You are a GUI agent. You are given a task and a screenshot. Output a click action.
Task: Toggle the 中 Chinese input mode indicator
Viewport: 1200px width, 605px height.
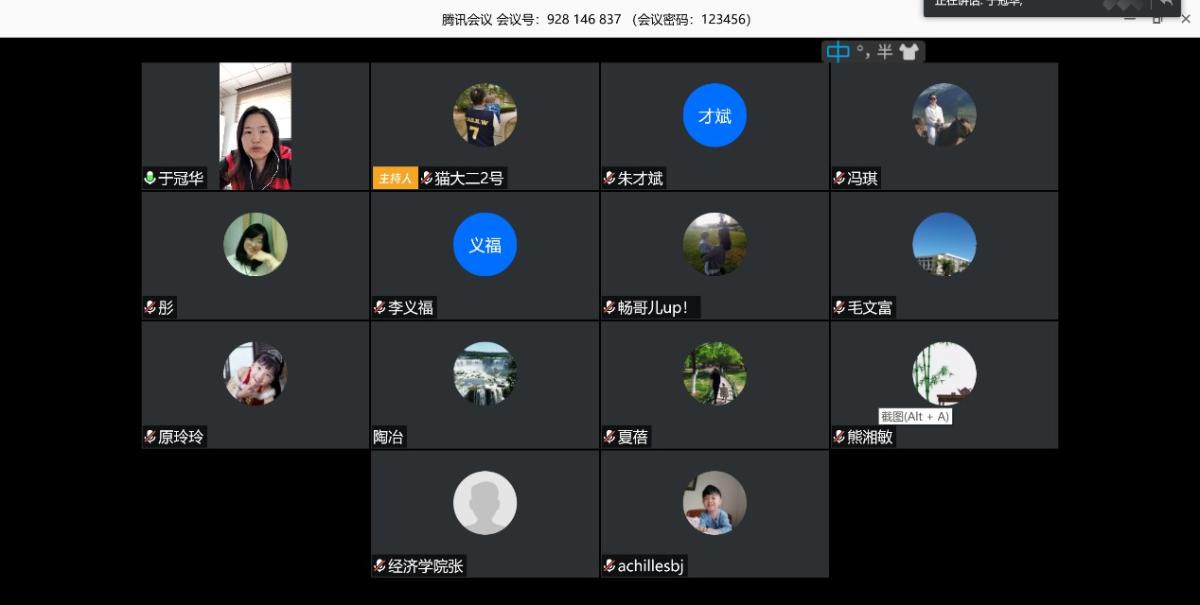[x=838, y=52]
